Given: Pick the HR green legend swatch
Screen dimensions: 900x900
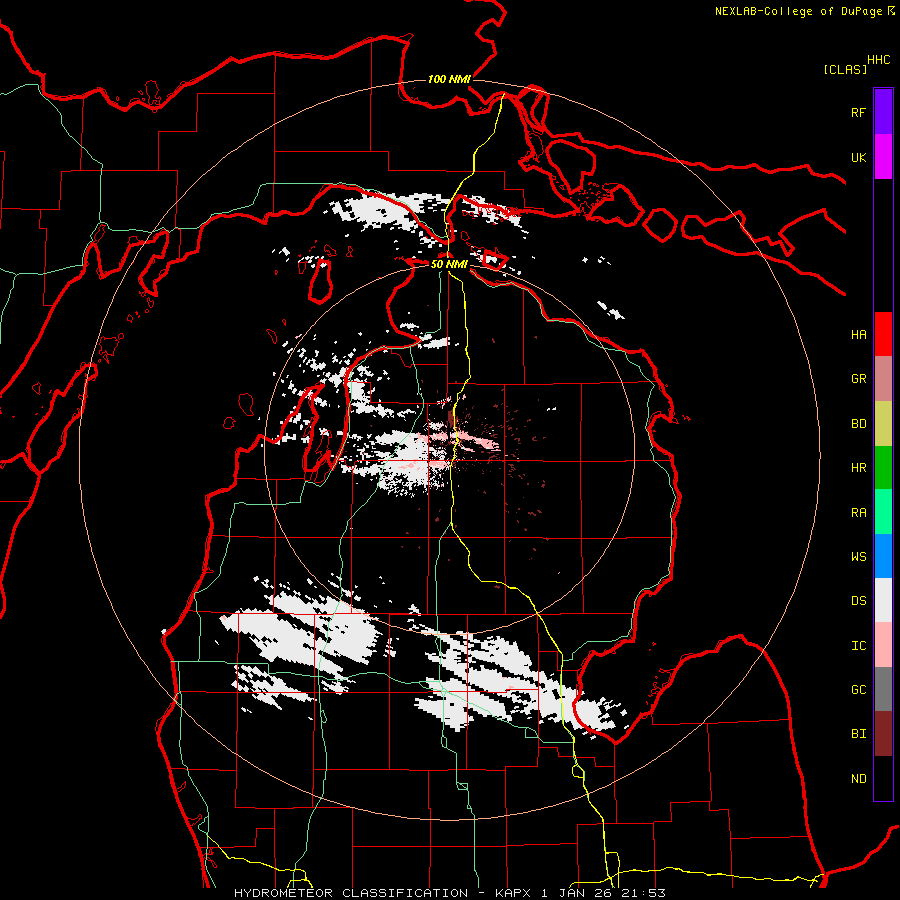Looking at the screenshot, I should pyautogui.click(x=883, y=468).
